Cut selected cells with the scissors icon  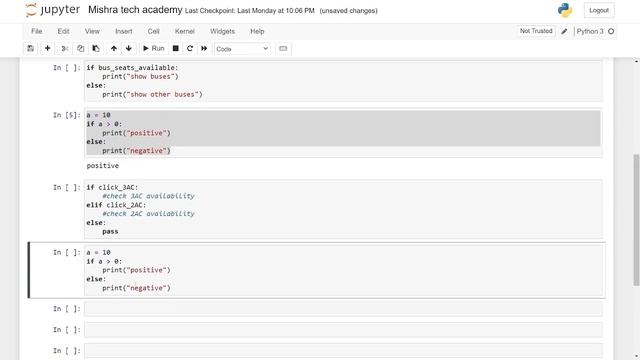pos(64,49)
